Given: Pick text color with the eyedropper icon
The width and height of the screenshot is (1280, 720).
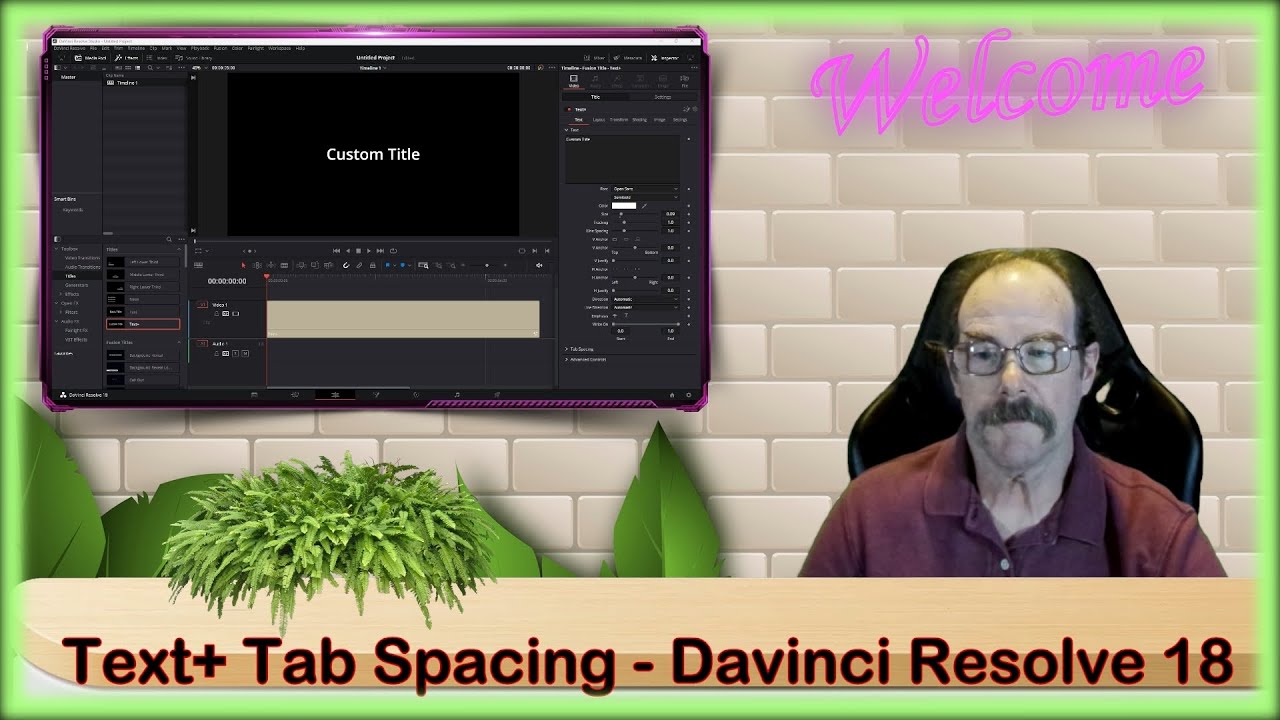Looking at the screenshot, I should (x=644, y=206).
